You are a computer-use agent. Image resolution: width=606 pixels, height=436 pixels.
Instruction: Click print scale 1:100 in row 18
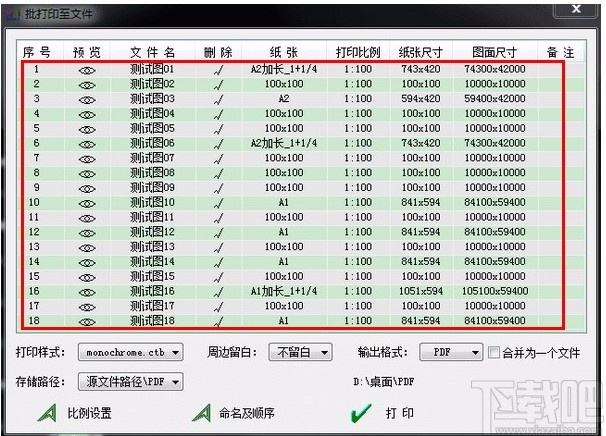pos(358,321)
